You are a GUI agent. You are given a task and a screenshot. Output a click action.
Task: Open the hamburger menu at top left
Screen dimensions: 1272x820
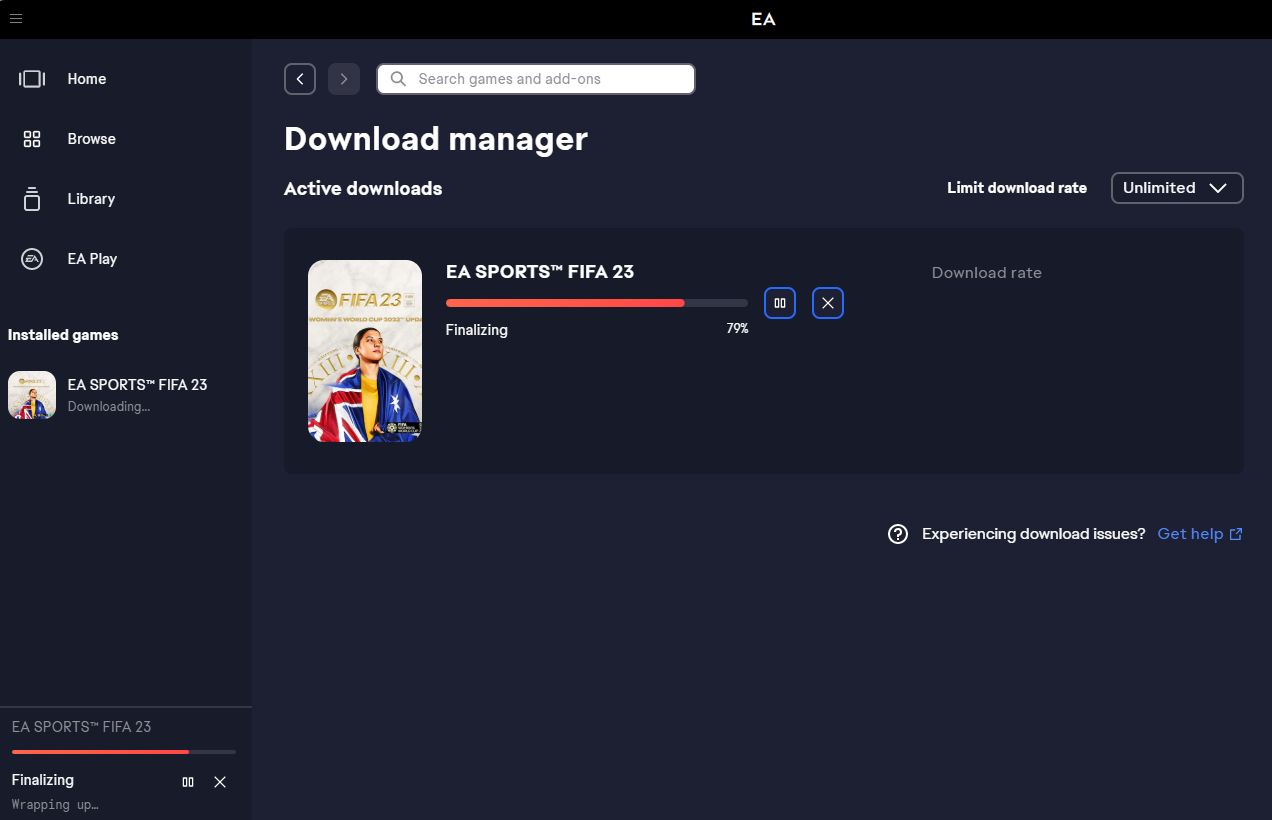16,18
